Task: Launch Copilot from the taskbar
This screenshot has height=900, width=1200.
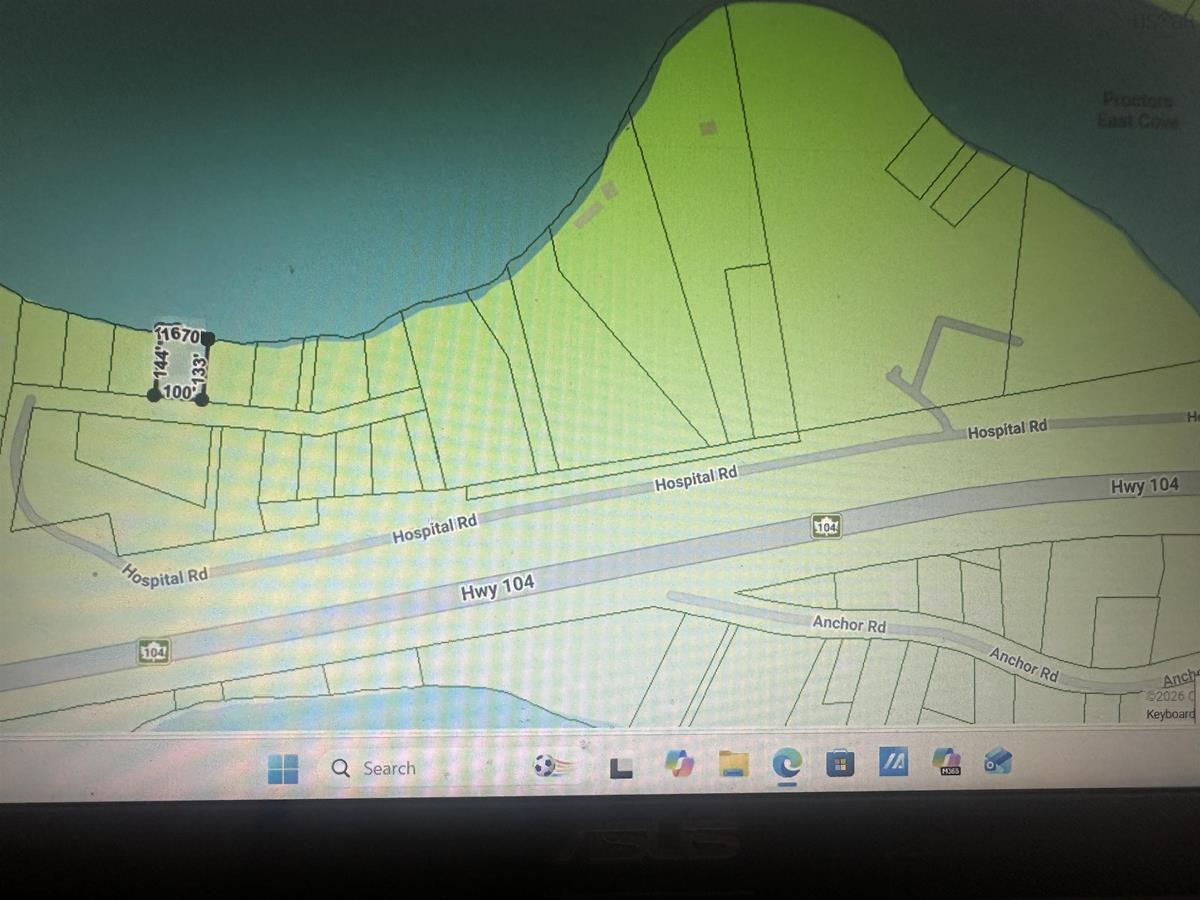Action: pyautogui.click(x=679, y=764)
